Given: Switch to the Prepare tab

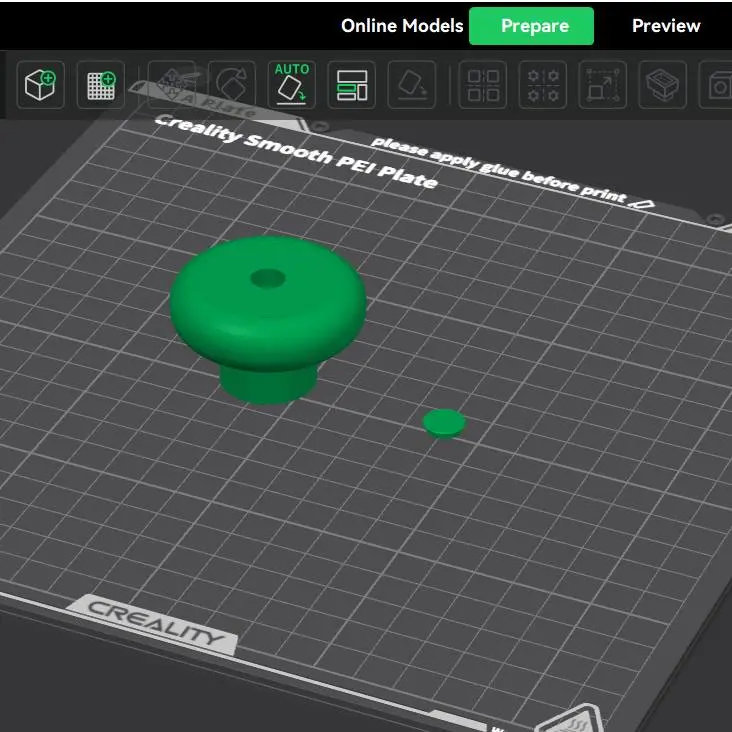Looking at the screenshot, I should tap(531, 26).
